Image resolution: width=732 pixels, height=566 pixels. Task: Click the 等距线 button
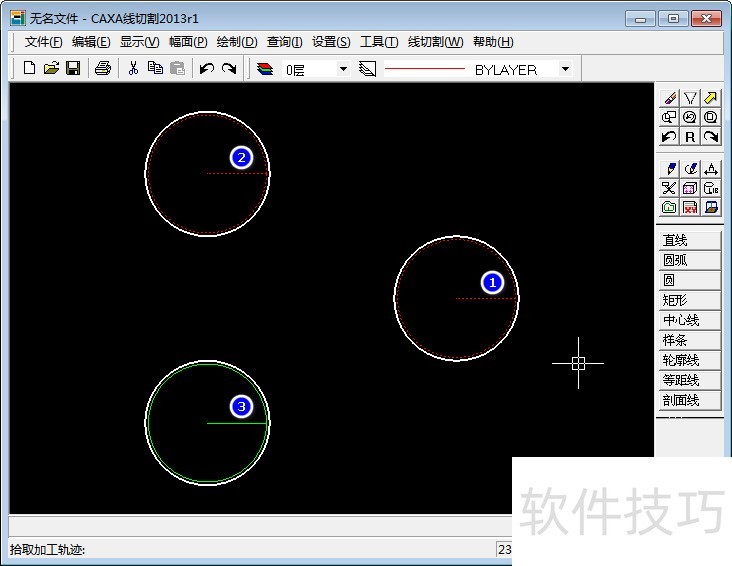click(688, 380)
